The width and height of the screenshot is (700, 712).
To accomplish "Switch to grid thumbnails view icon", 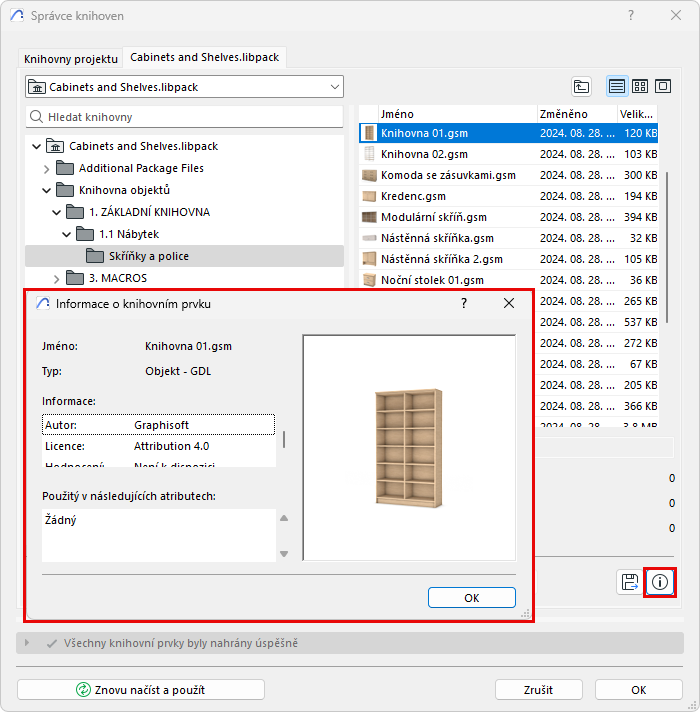I will pos(640,86).
